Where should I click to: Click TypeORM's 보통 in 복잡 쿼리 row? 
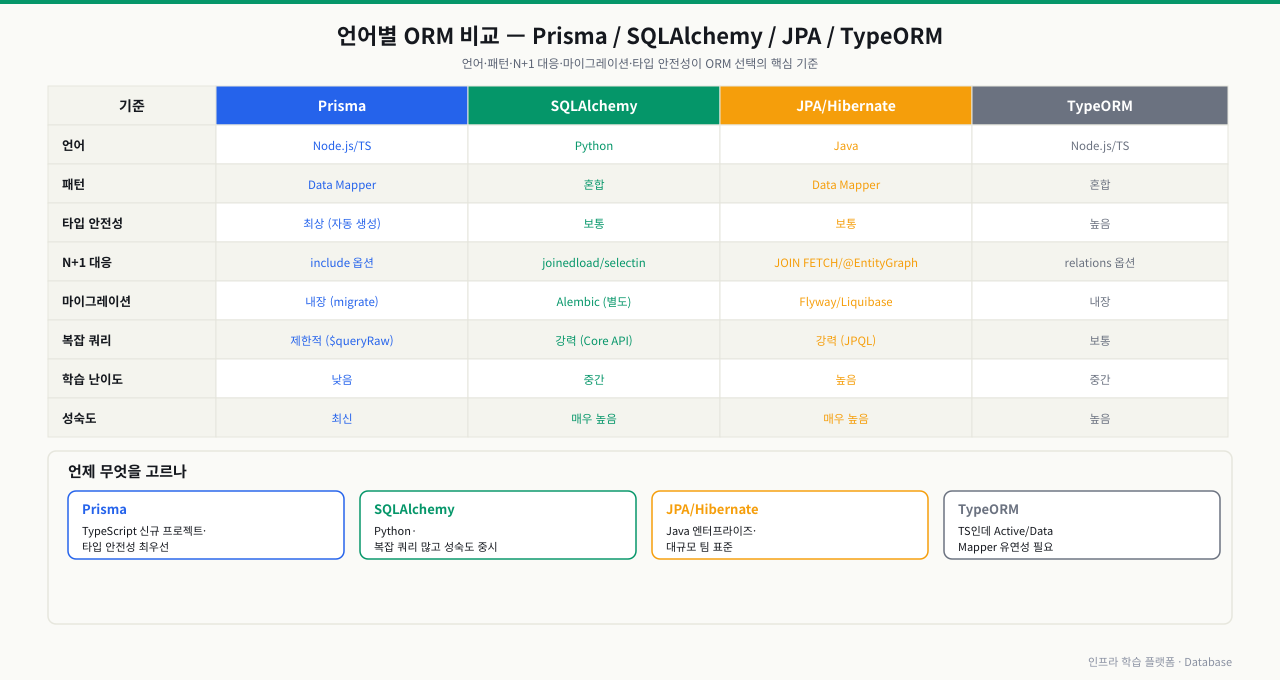coord(1100,340)
